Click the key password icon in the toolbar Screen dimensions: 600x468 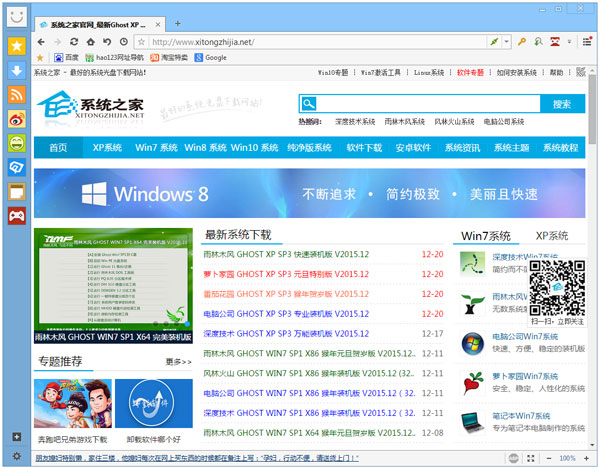coord(521,42)
